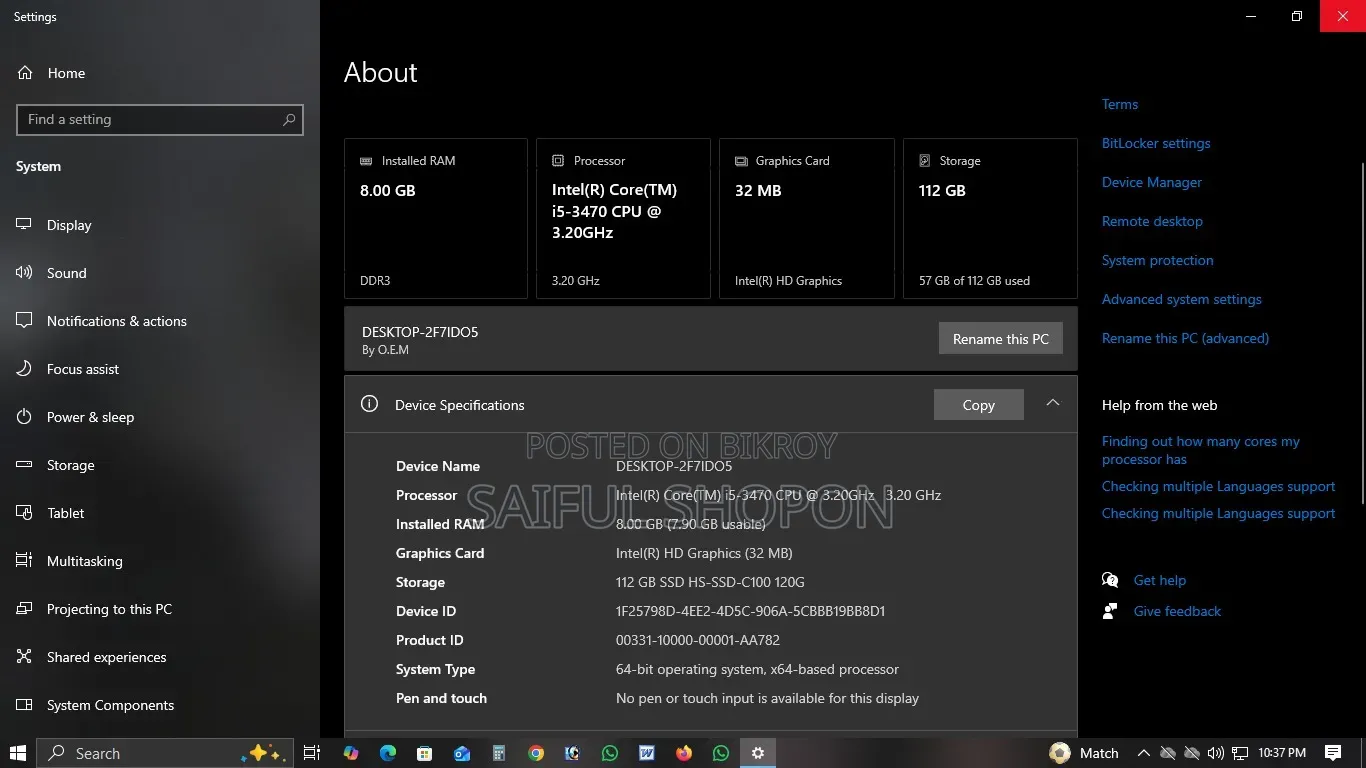Click the Rename this PC button
The height and width of the screenshot is (768, 1366).
click(x=1000, y=339)
